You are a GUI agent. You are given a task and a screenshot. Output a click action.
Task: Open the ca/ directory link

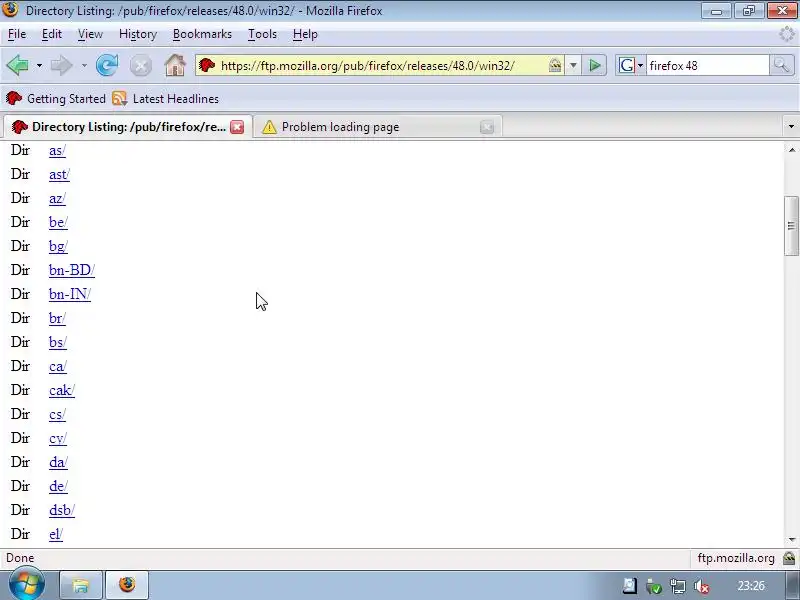58,366
